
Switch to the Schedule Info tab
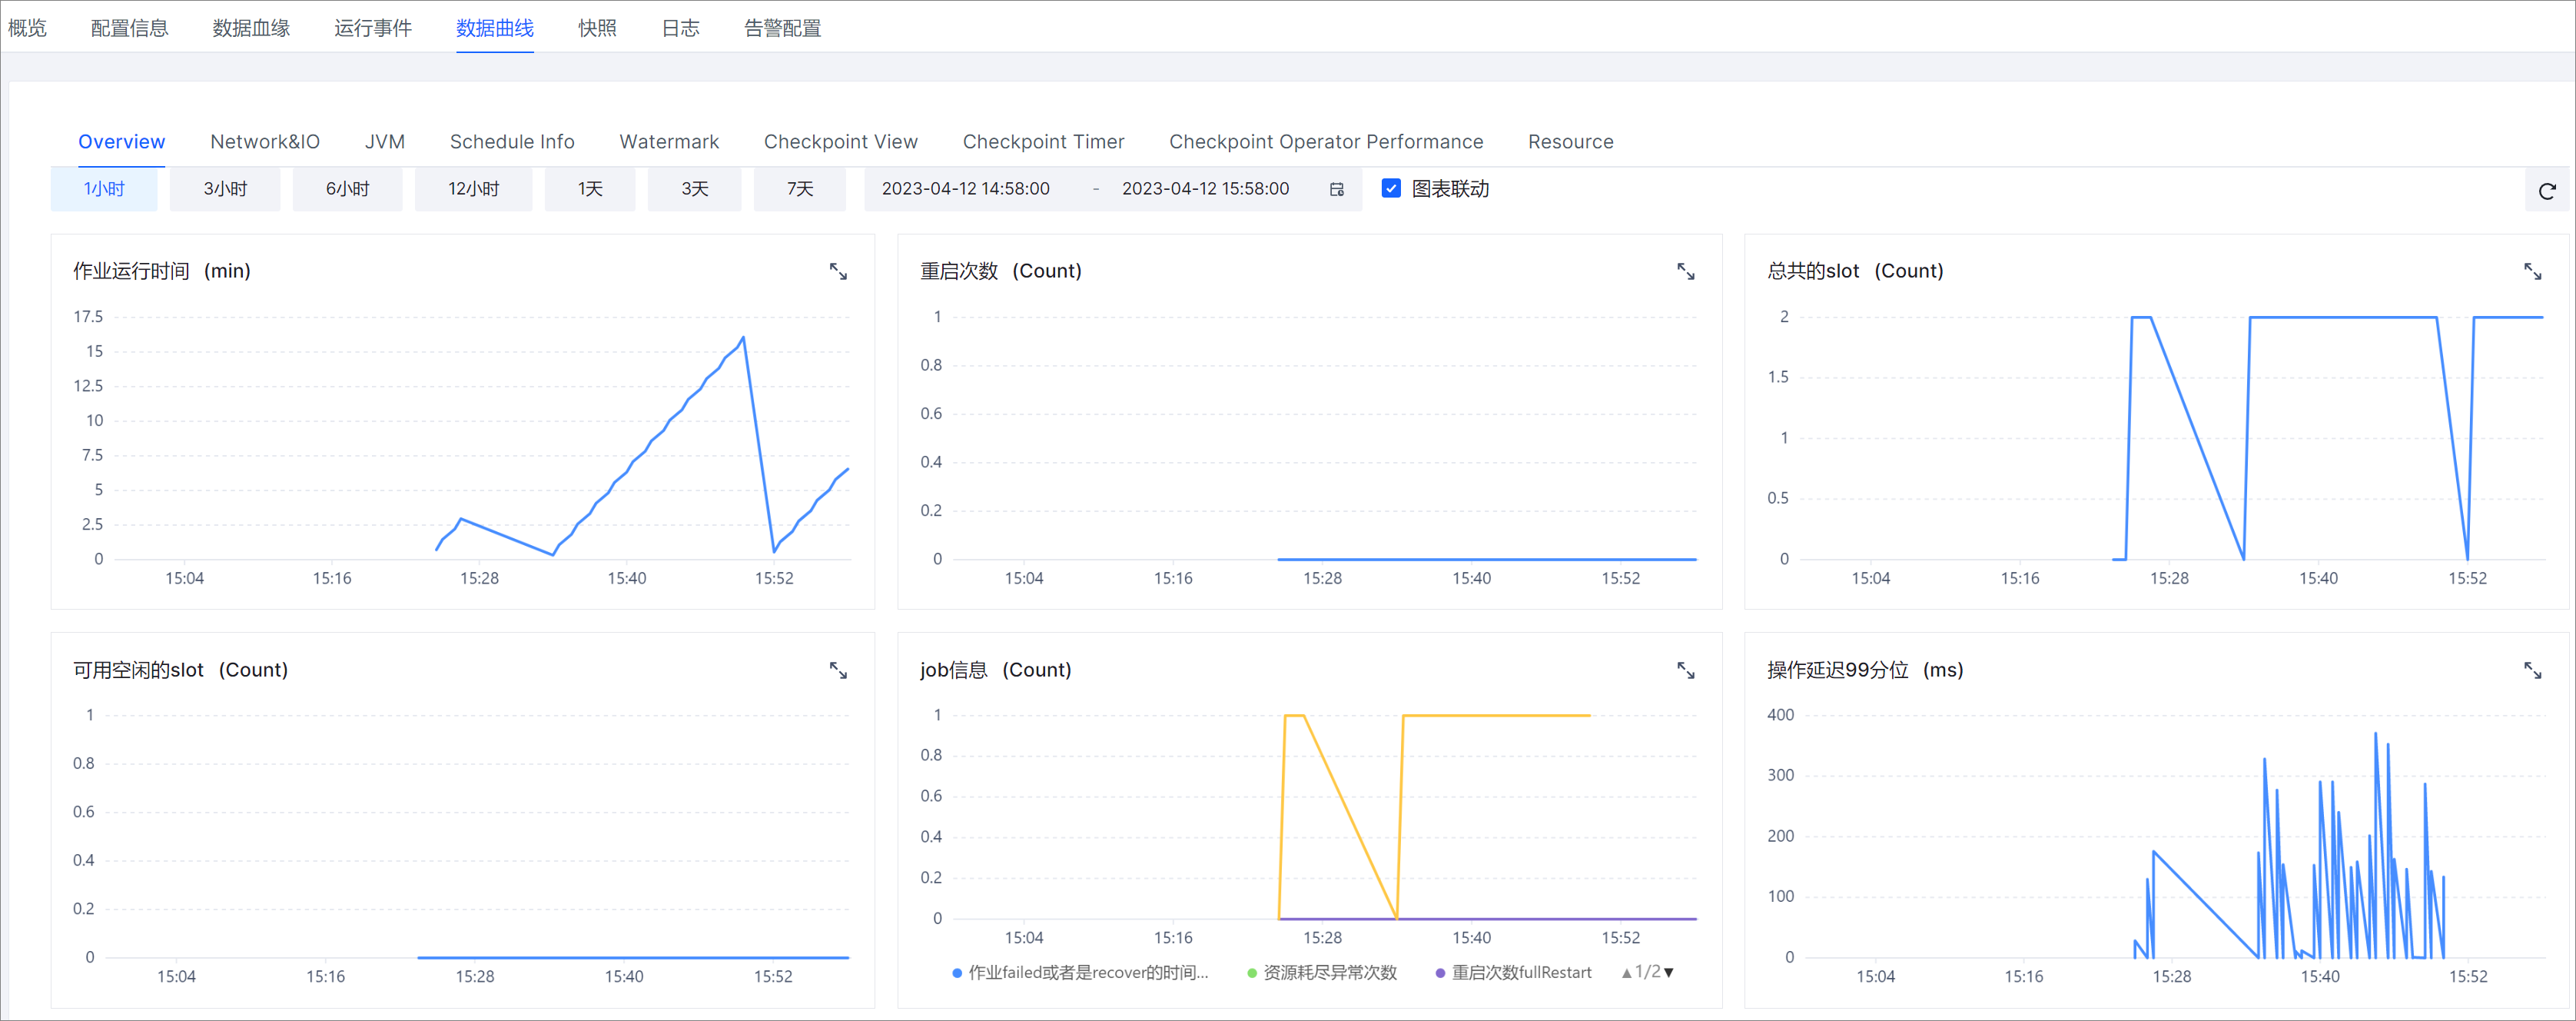[512, 142]
